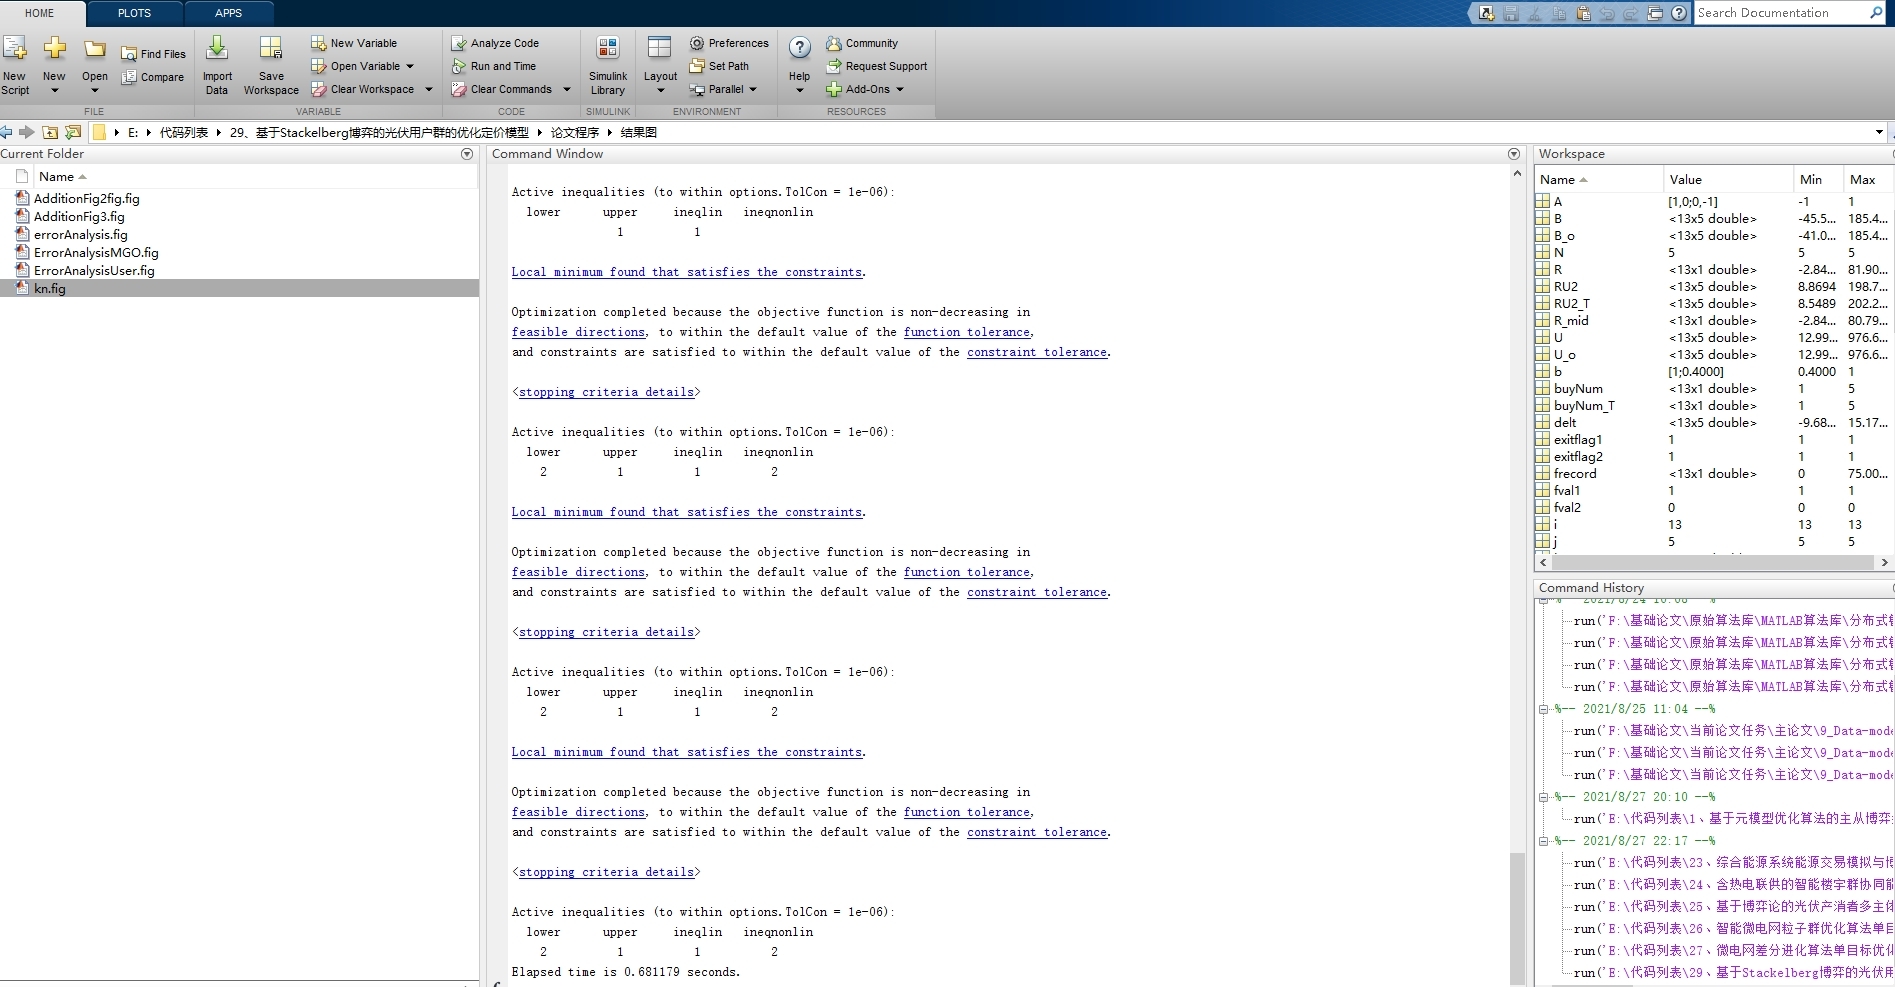This screenshot has height=987, width=1895.
Task: Open the address bar path history dropdown
Action: (x=1879, y=132)
